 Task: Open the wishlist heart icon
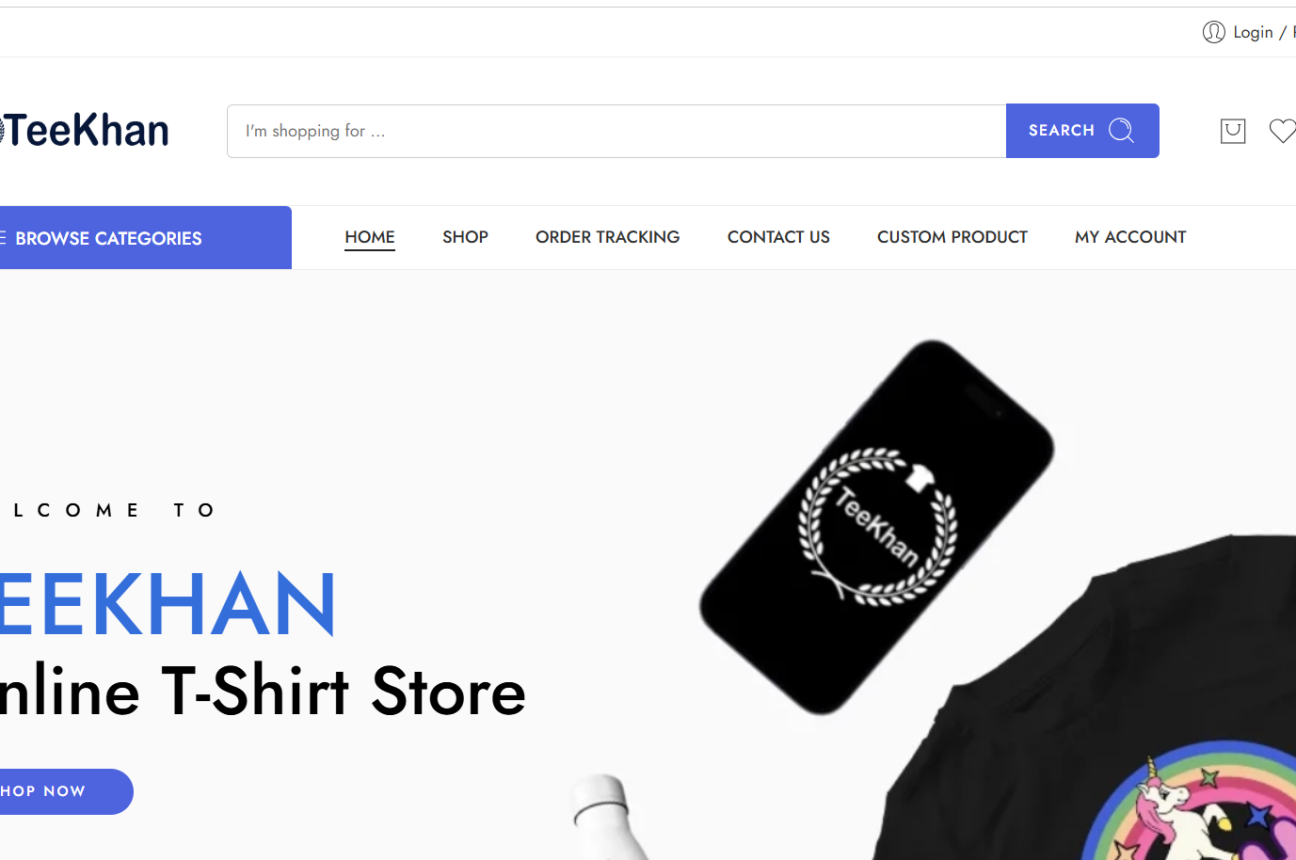tap(1282, 131)
